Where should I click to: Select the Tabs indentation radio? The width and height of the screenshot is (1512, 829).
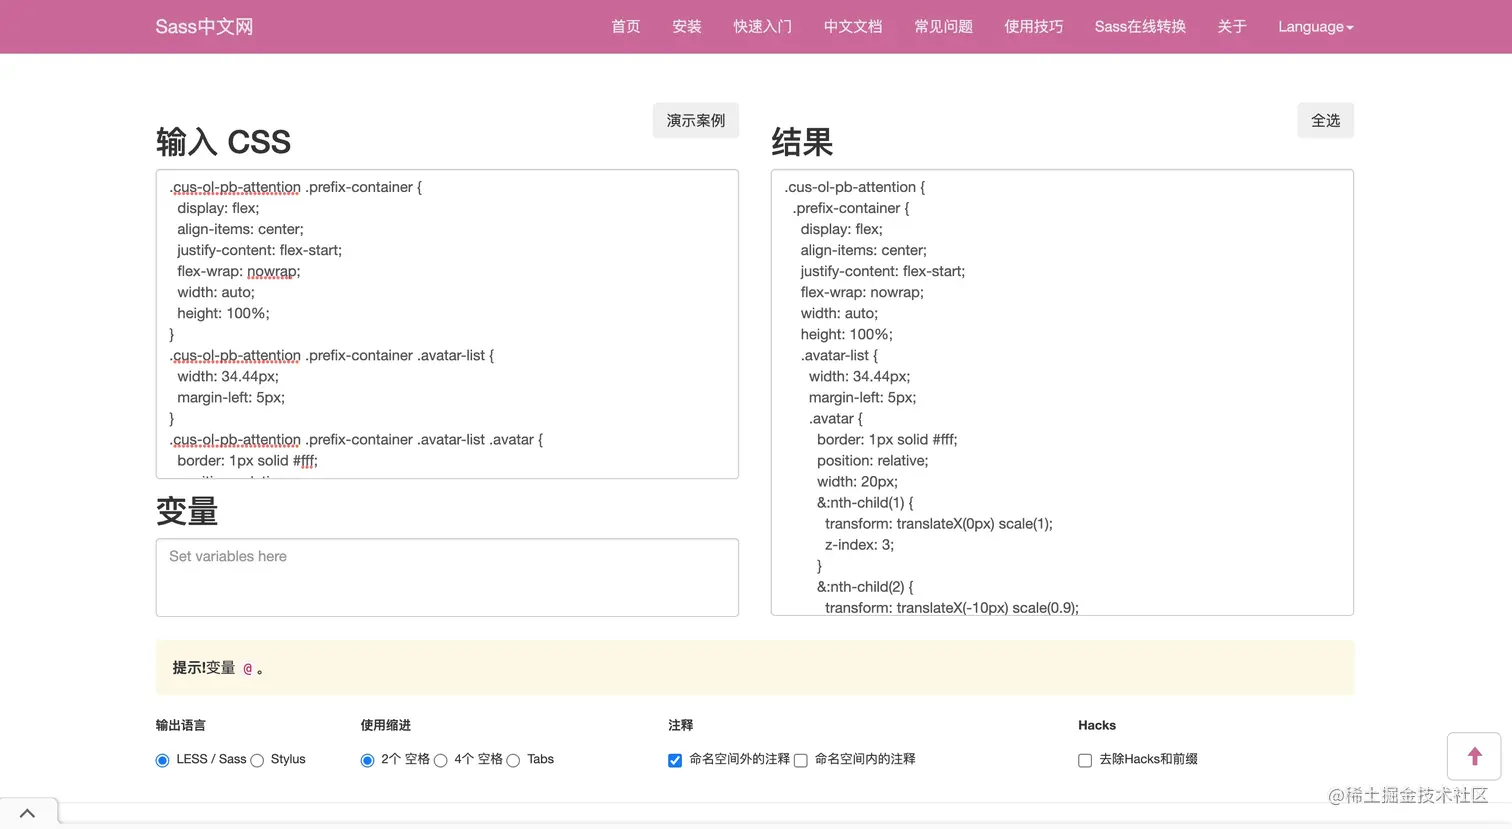(x=513, y=761)
